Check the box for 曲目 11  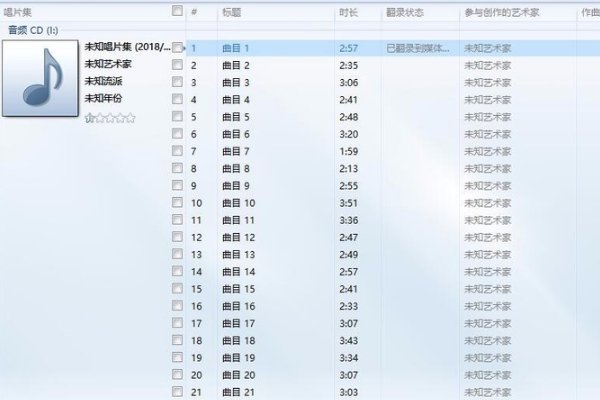click(177, 219)
